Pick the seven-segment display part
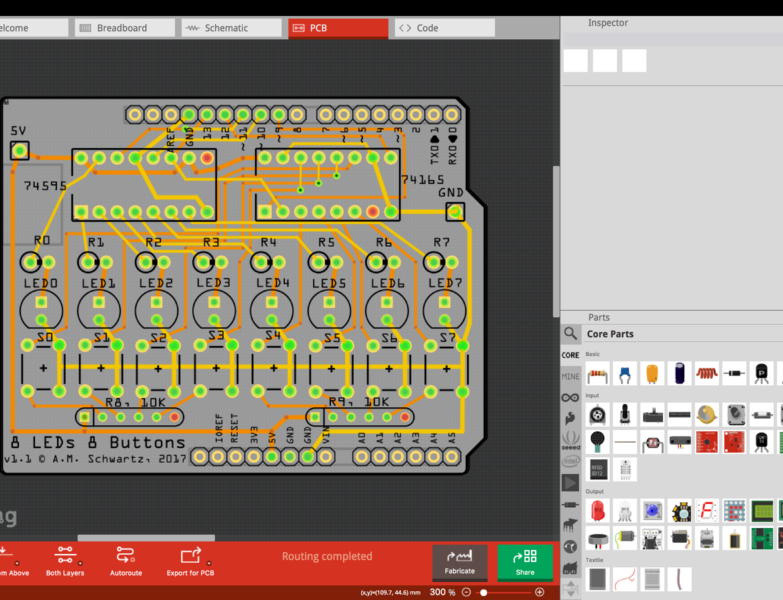Viewport: 783px width, 600px height. click(x=706, y=511)
